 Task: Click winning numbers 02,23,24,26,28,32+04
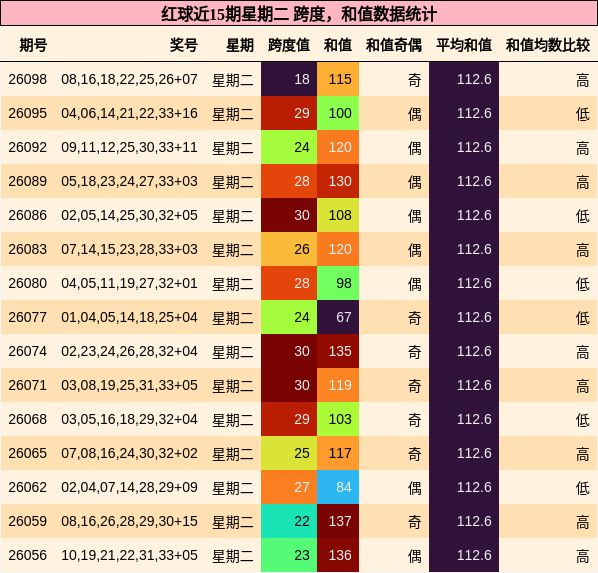pyautogui.click(x=129, y=351)
